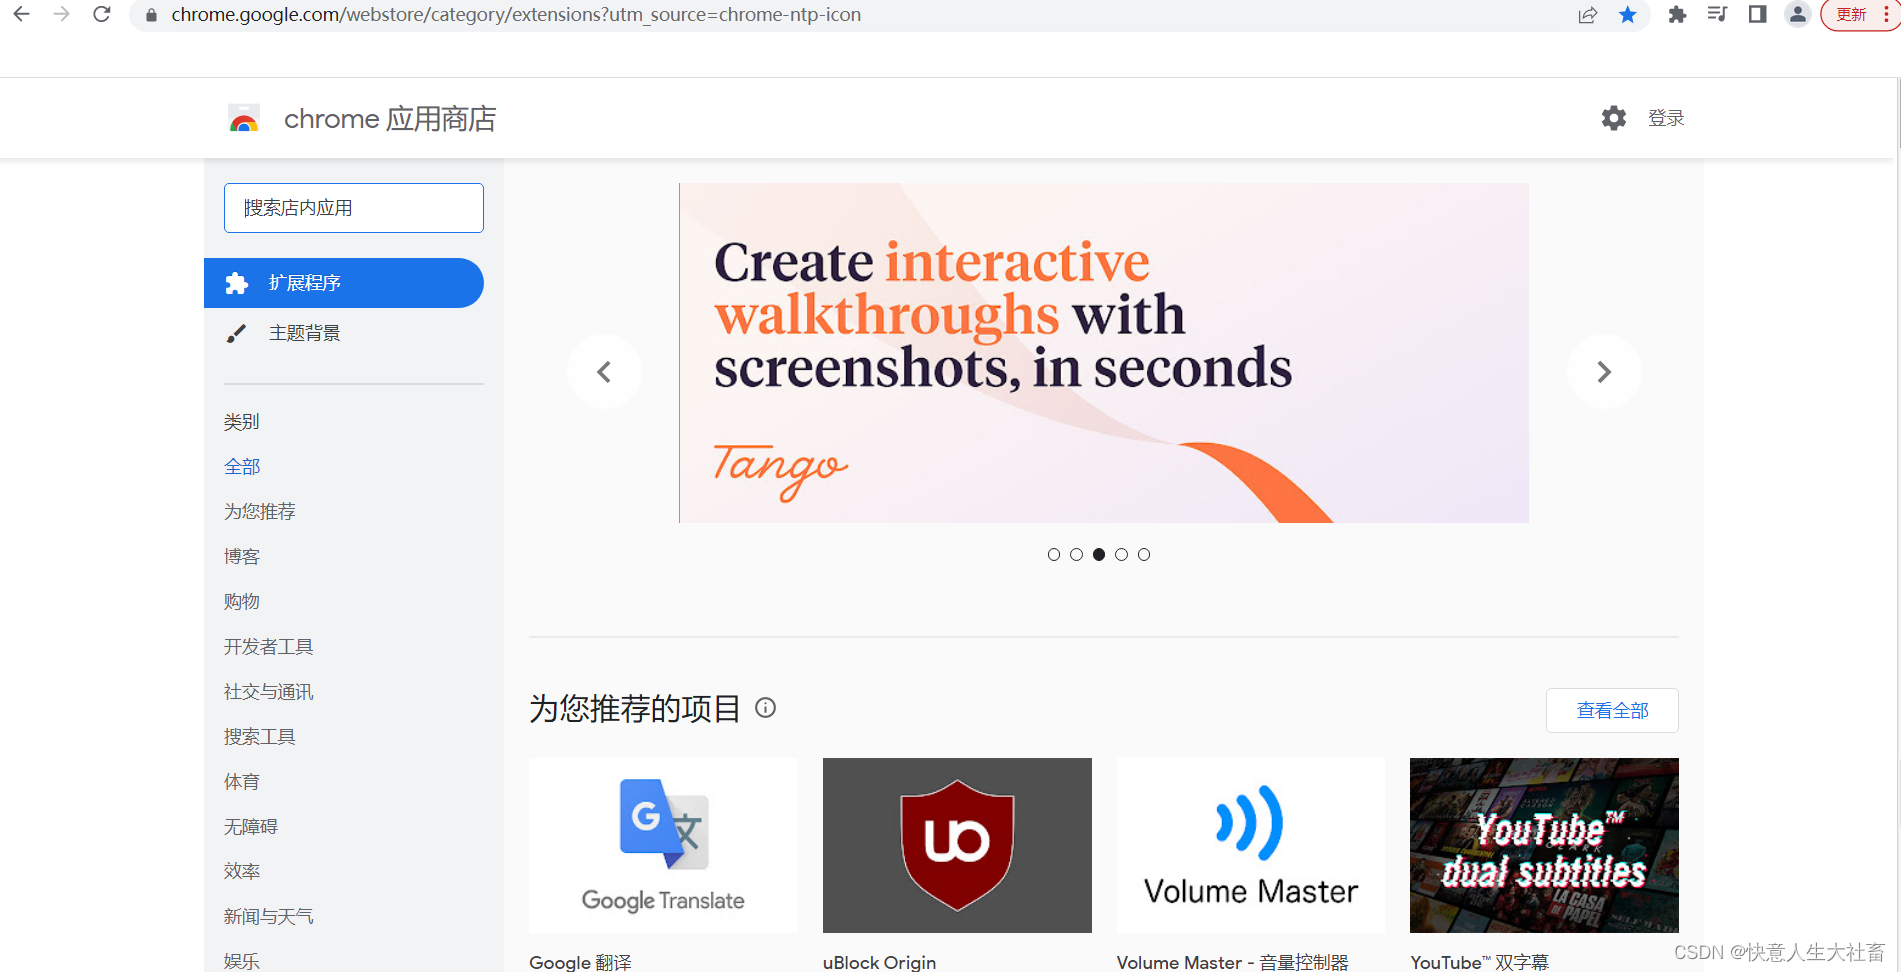
Task: Toggle the bookmark star icon
Action: (x=1628, y=15)
